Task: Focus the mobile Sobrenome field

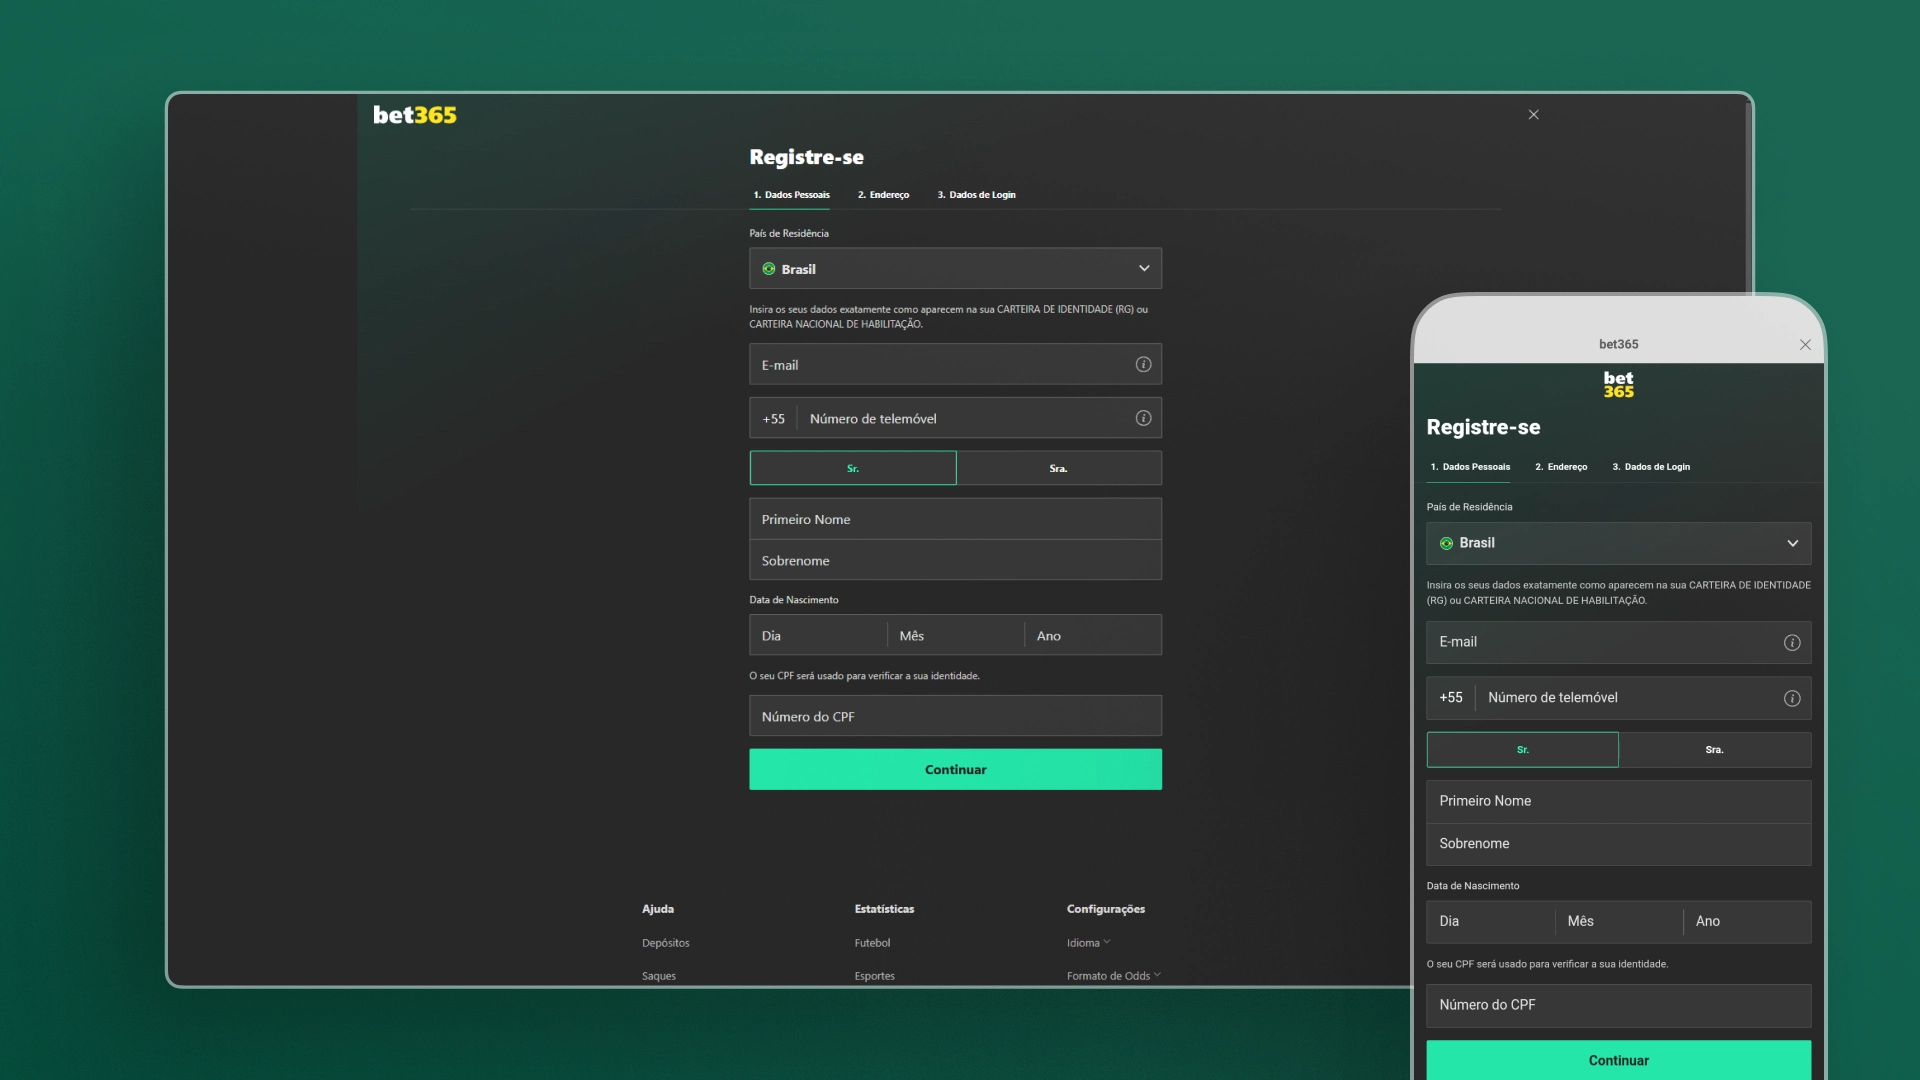Action: (1618, 844)
